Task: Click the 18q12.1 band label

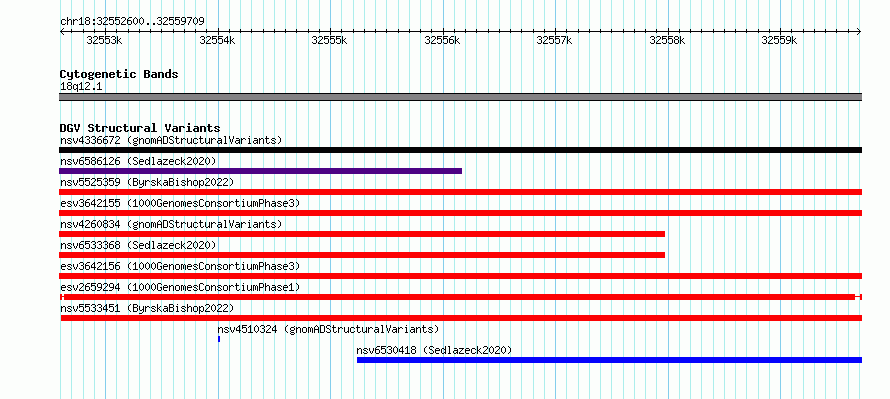Action: pos(81,87)
